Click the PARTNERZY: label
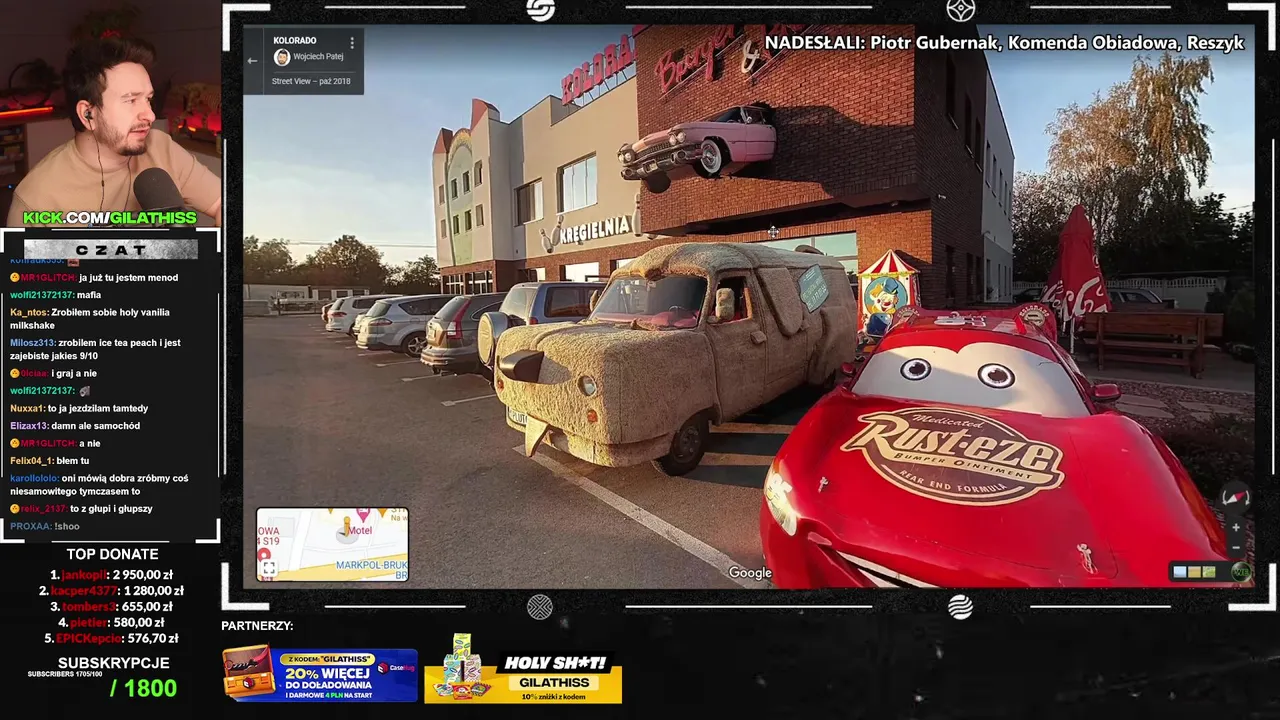The image size is (1280, 720). [257, 626]
